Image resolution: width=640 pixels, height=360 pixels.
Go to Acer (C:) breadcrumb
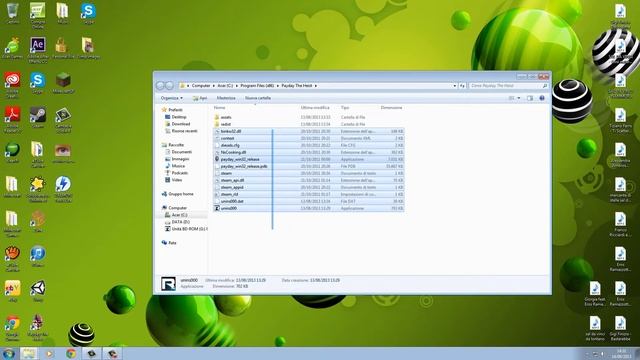click(x=225, y=86)
